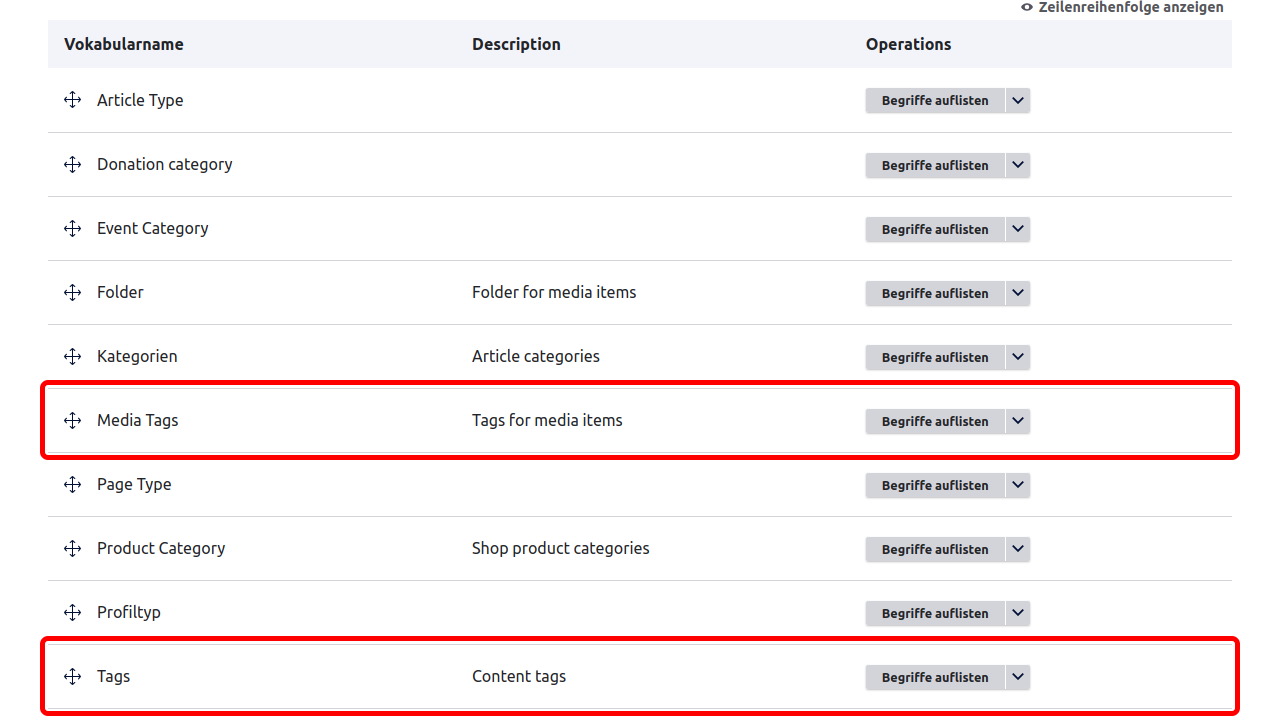1280x728 pixels.
Task: Select the Article Type vocabulary name
Action: (x=140, y=100)
